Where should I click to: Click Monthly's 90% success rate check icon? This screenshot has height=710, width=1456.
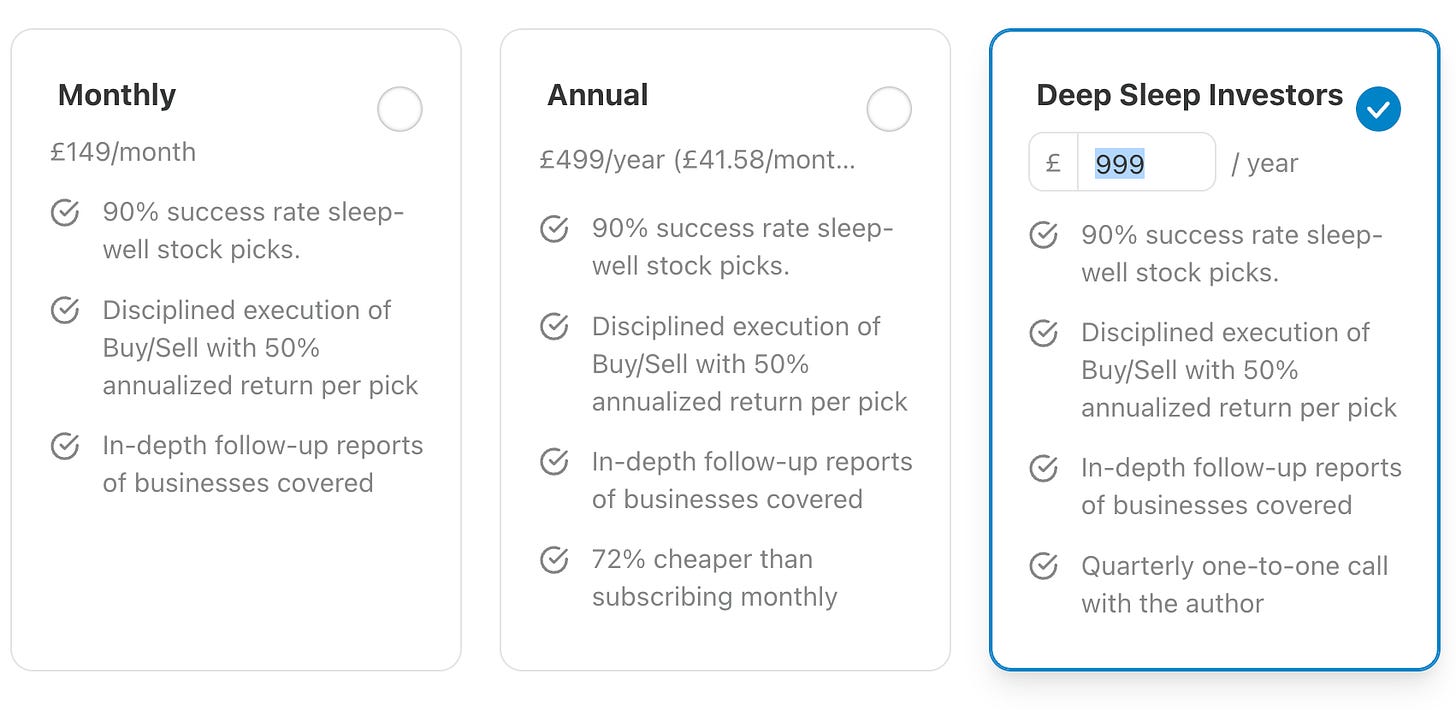click(65, 213)
